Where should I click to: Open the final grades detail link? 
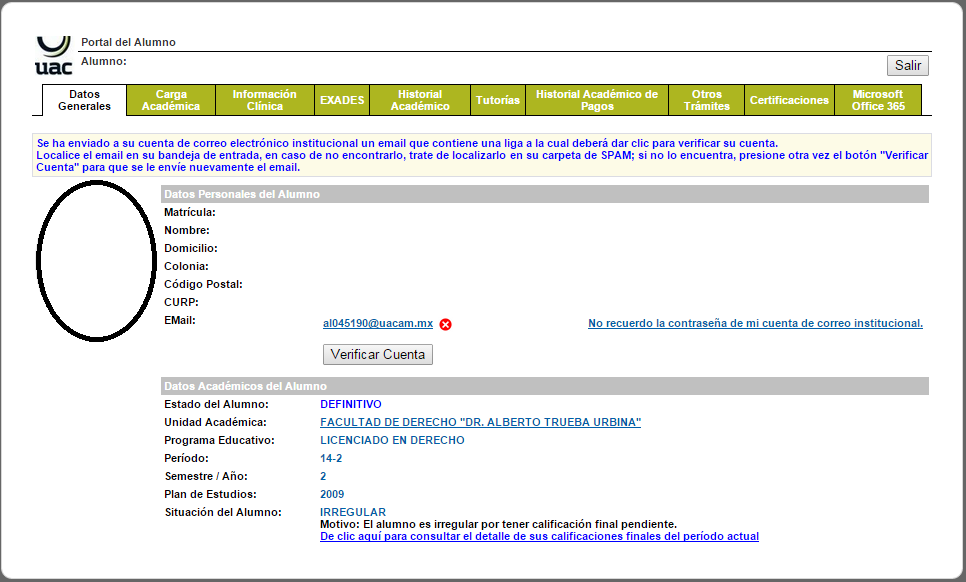click(539, 536)
